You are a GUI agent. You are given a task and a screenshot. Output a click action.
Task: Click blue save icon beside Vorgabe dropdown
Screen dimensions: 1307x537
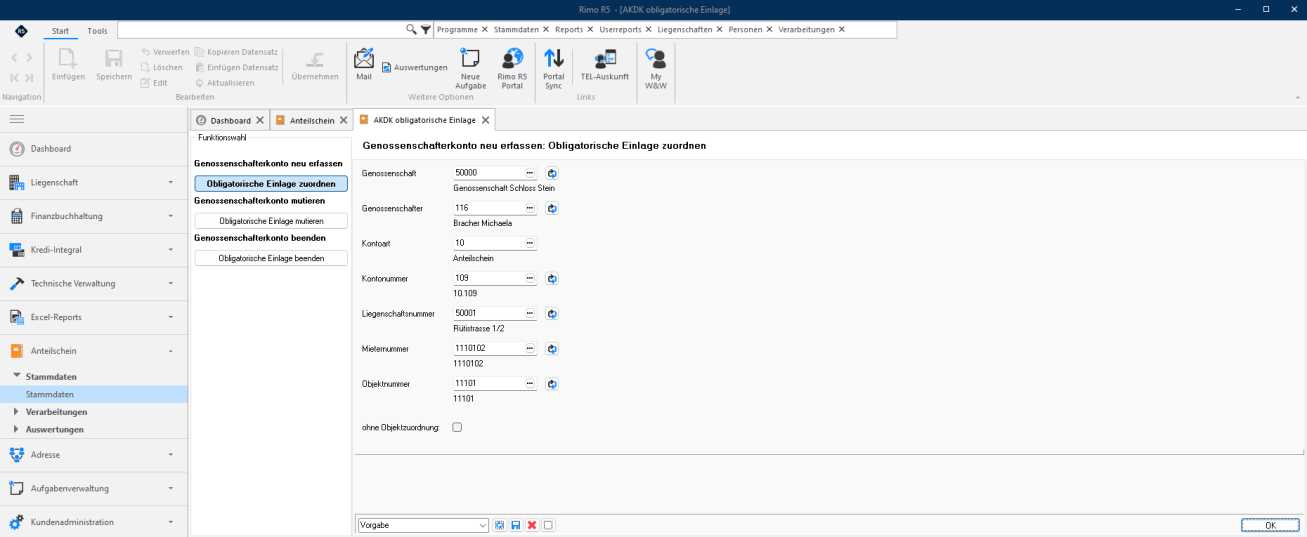[515, 525]
